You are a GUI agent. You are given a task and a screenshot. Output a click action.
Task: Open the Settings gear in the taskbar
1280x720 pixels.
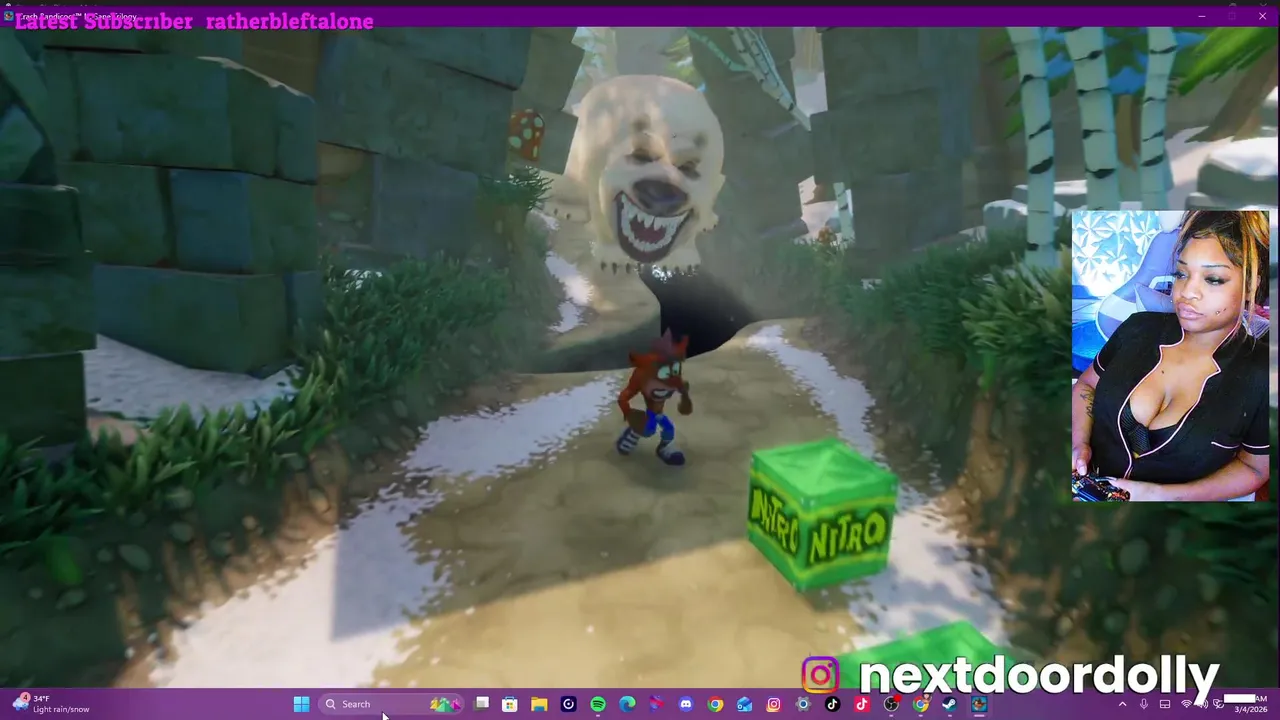pos(803,704)
